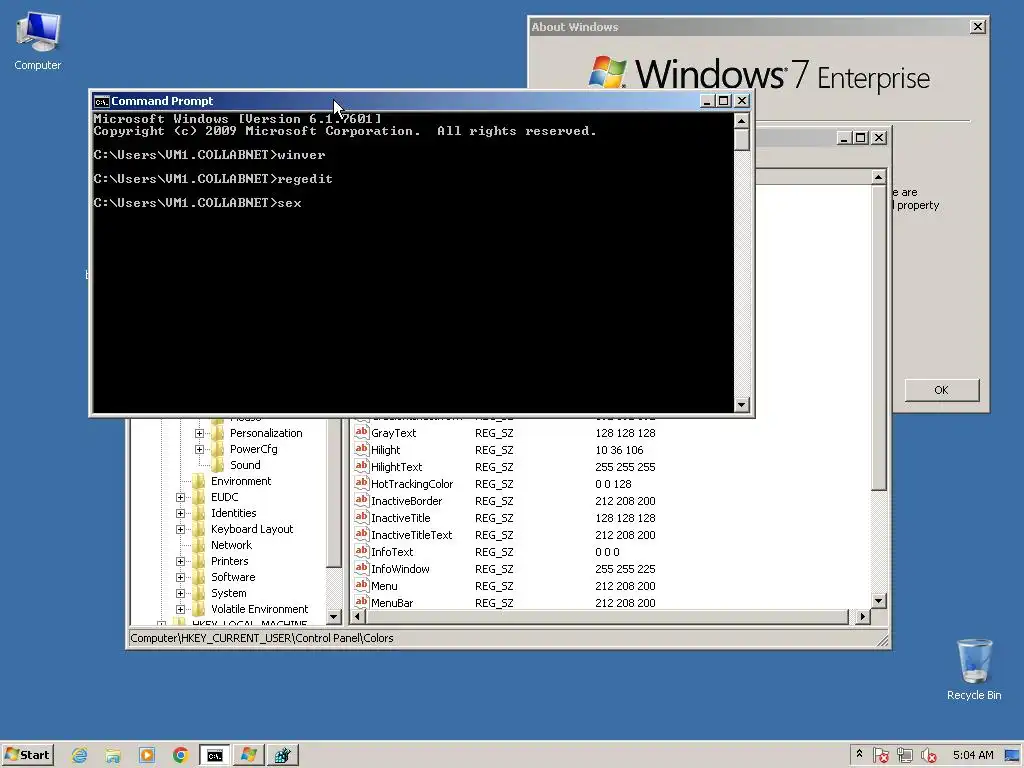Screen dimensions: 1024x768
Task: Switch to About Windows taskbar button
Action: pos(249,756)
